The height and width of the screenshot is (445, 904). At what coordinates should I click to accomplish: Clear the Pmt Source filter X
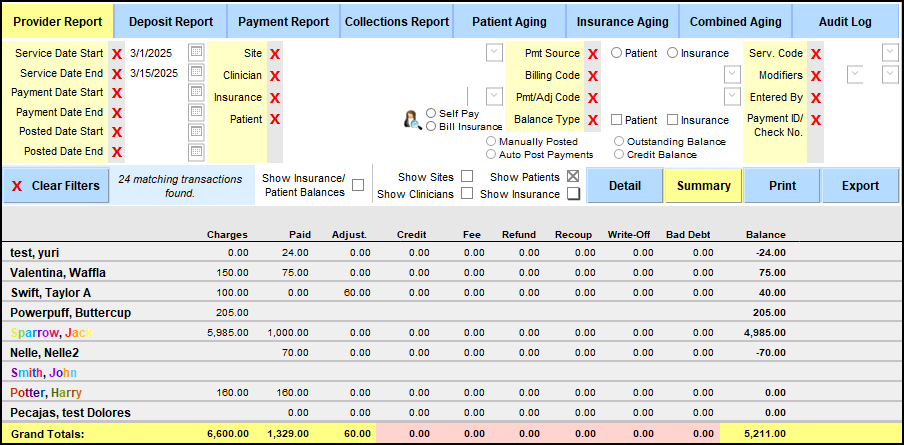(x=592, y=54)
